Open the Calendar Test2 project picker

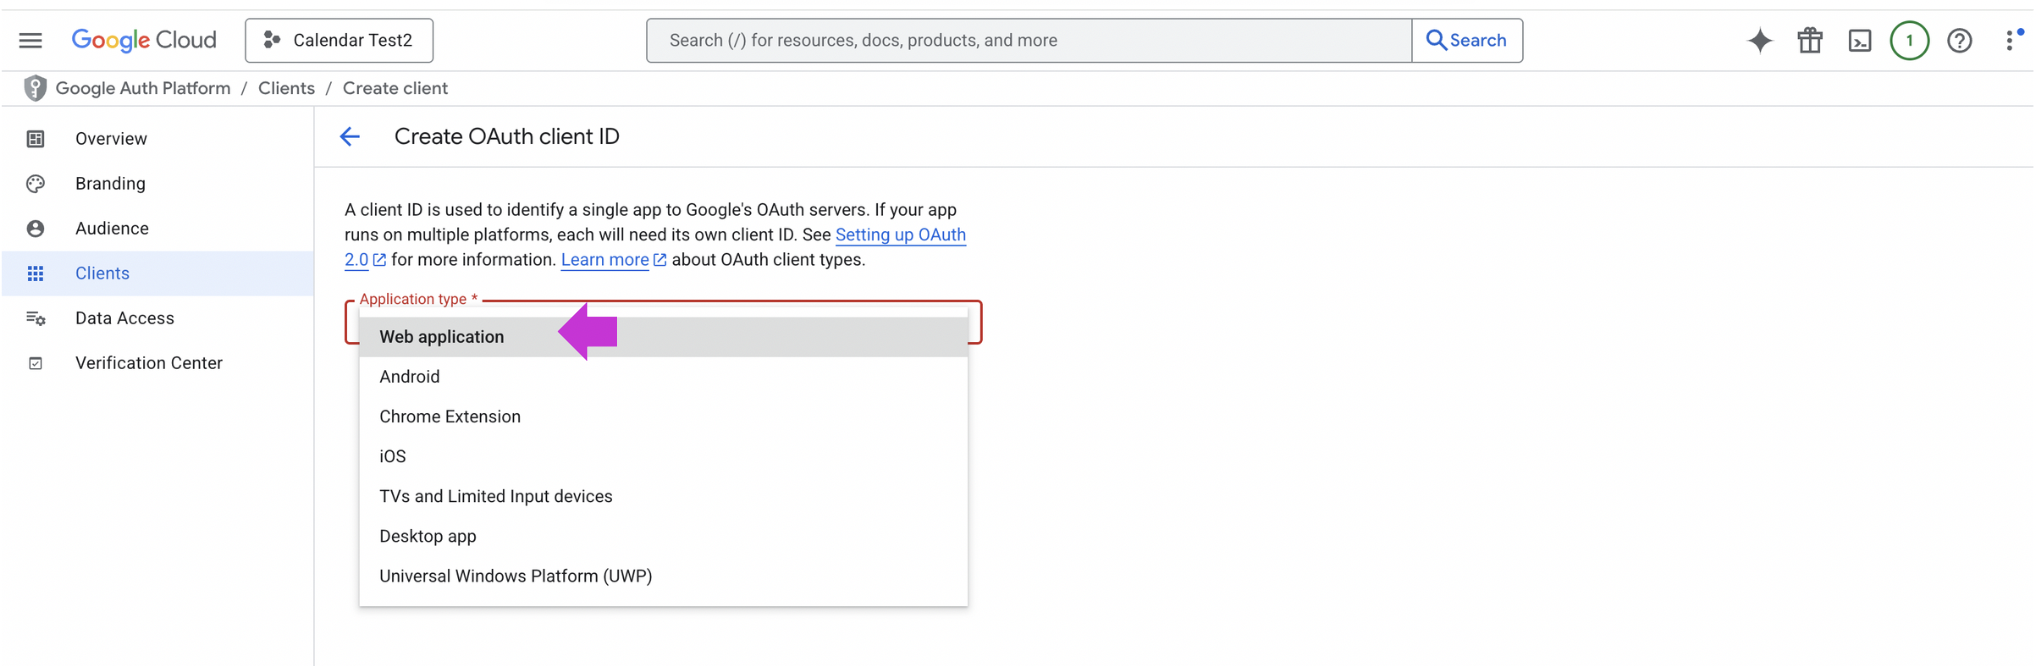click(x=339, y=40)
